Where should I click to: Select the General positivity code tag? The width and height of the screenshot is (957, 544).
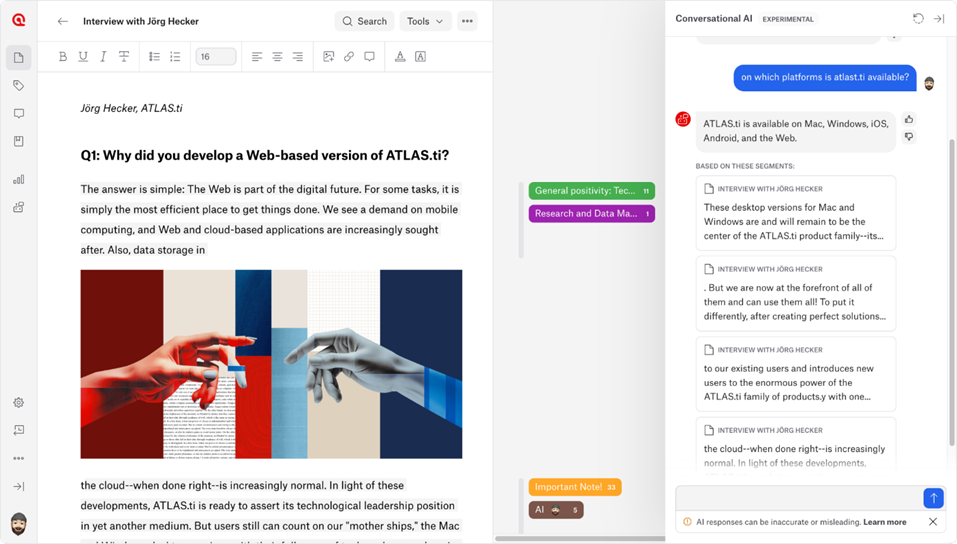point(591,191)
